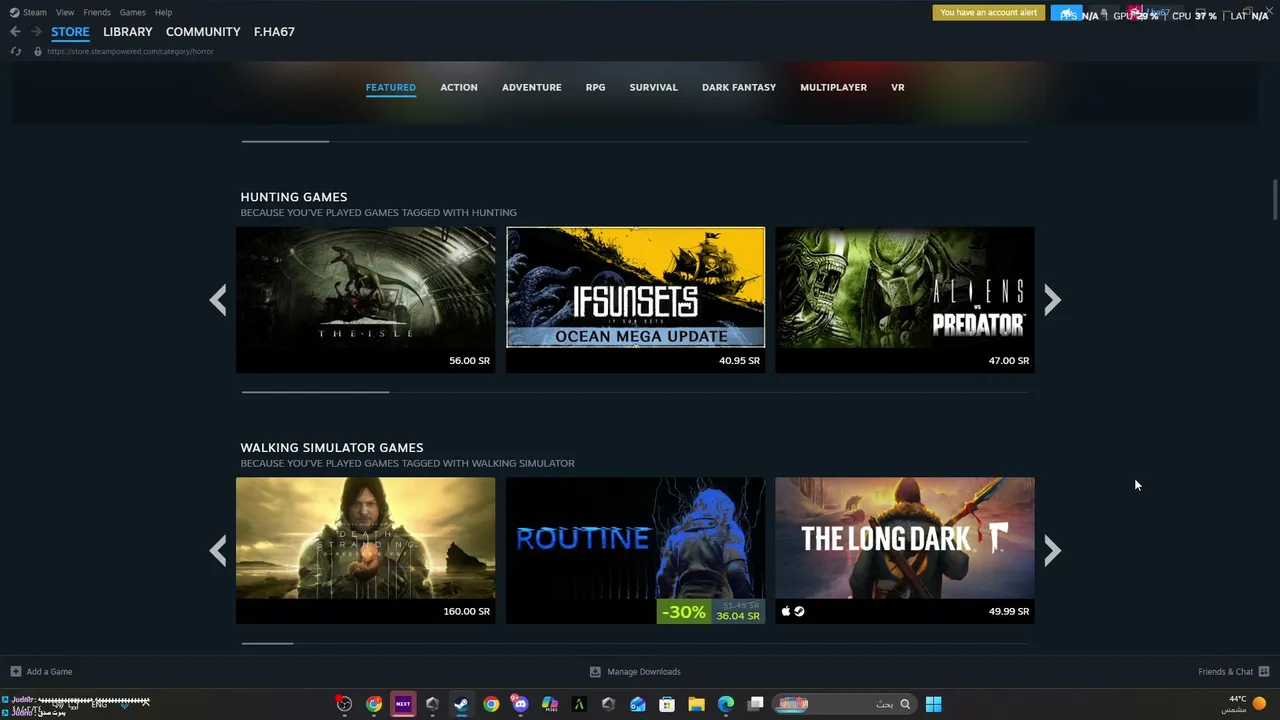Click the store URL address text
1280x720 pixels.
point(130,51)
